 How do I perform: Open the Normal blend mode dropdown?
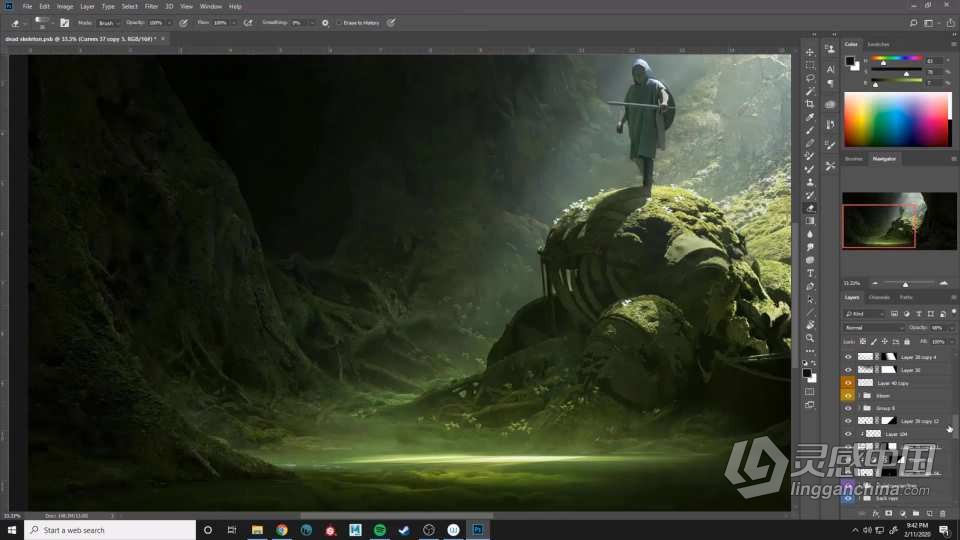[x=874, y=328]
